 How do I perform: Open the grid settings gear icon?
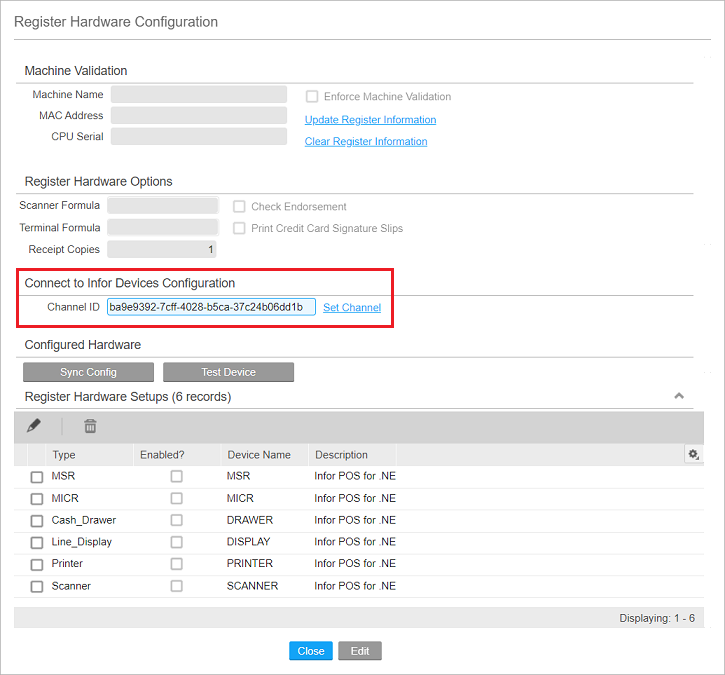(692, 454)
